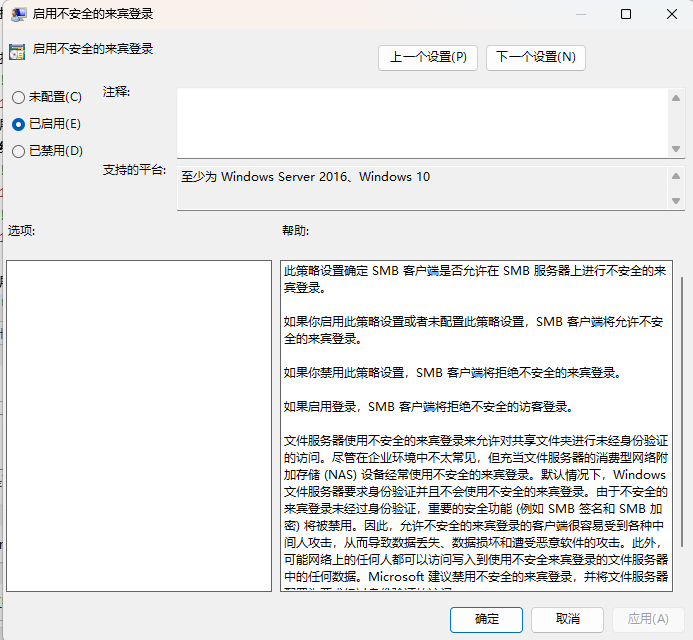Click the help text vertical scrollbar thumb
This screenshot has width=693, height=640.
tap(682, 411)
